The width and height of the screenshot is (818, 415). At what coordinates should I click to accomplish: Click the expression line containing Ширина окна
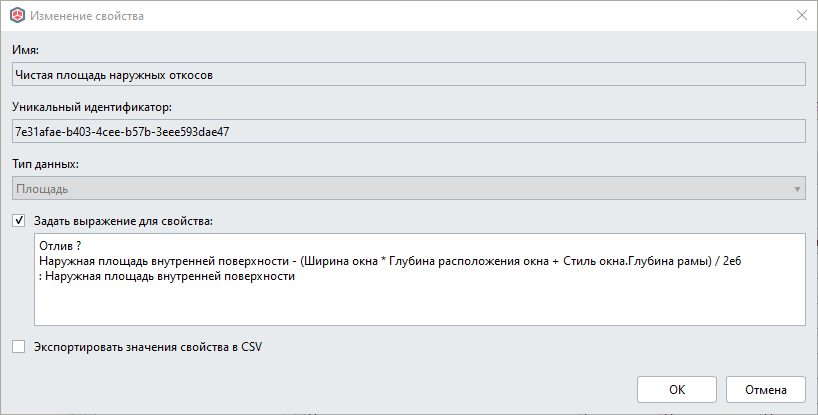(x=390, y=261)
